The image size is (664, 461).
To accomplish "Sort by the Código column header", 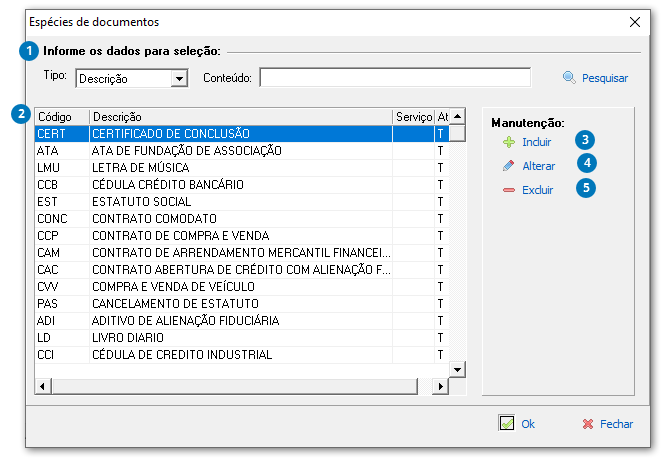I will (61, 117).
